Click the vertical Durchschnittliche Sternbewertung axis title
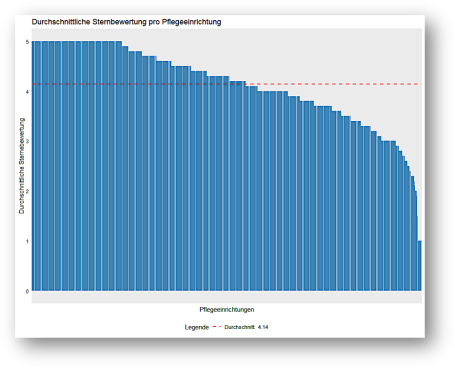 22,166
